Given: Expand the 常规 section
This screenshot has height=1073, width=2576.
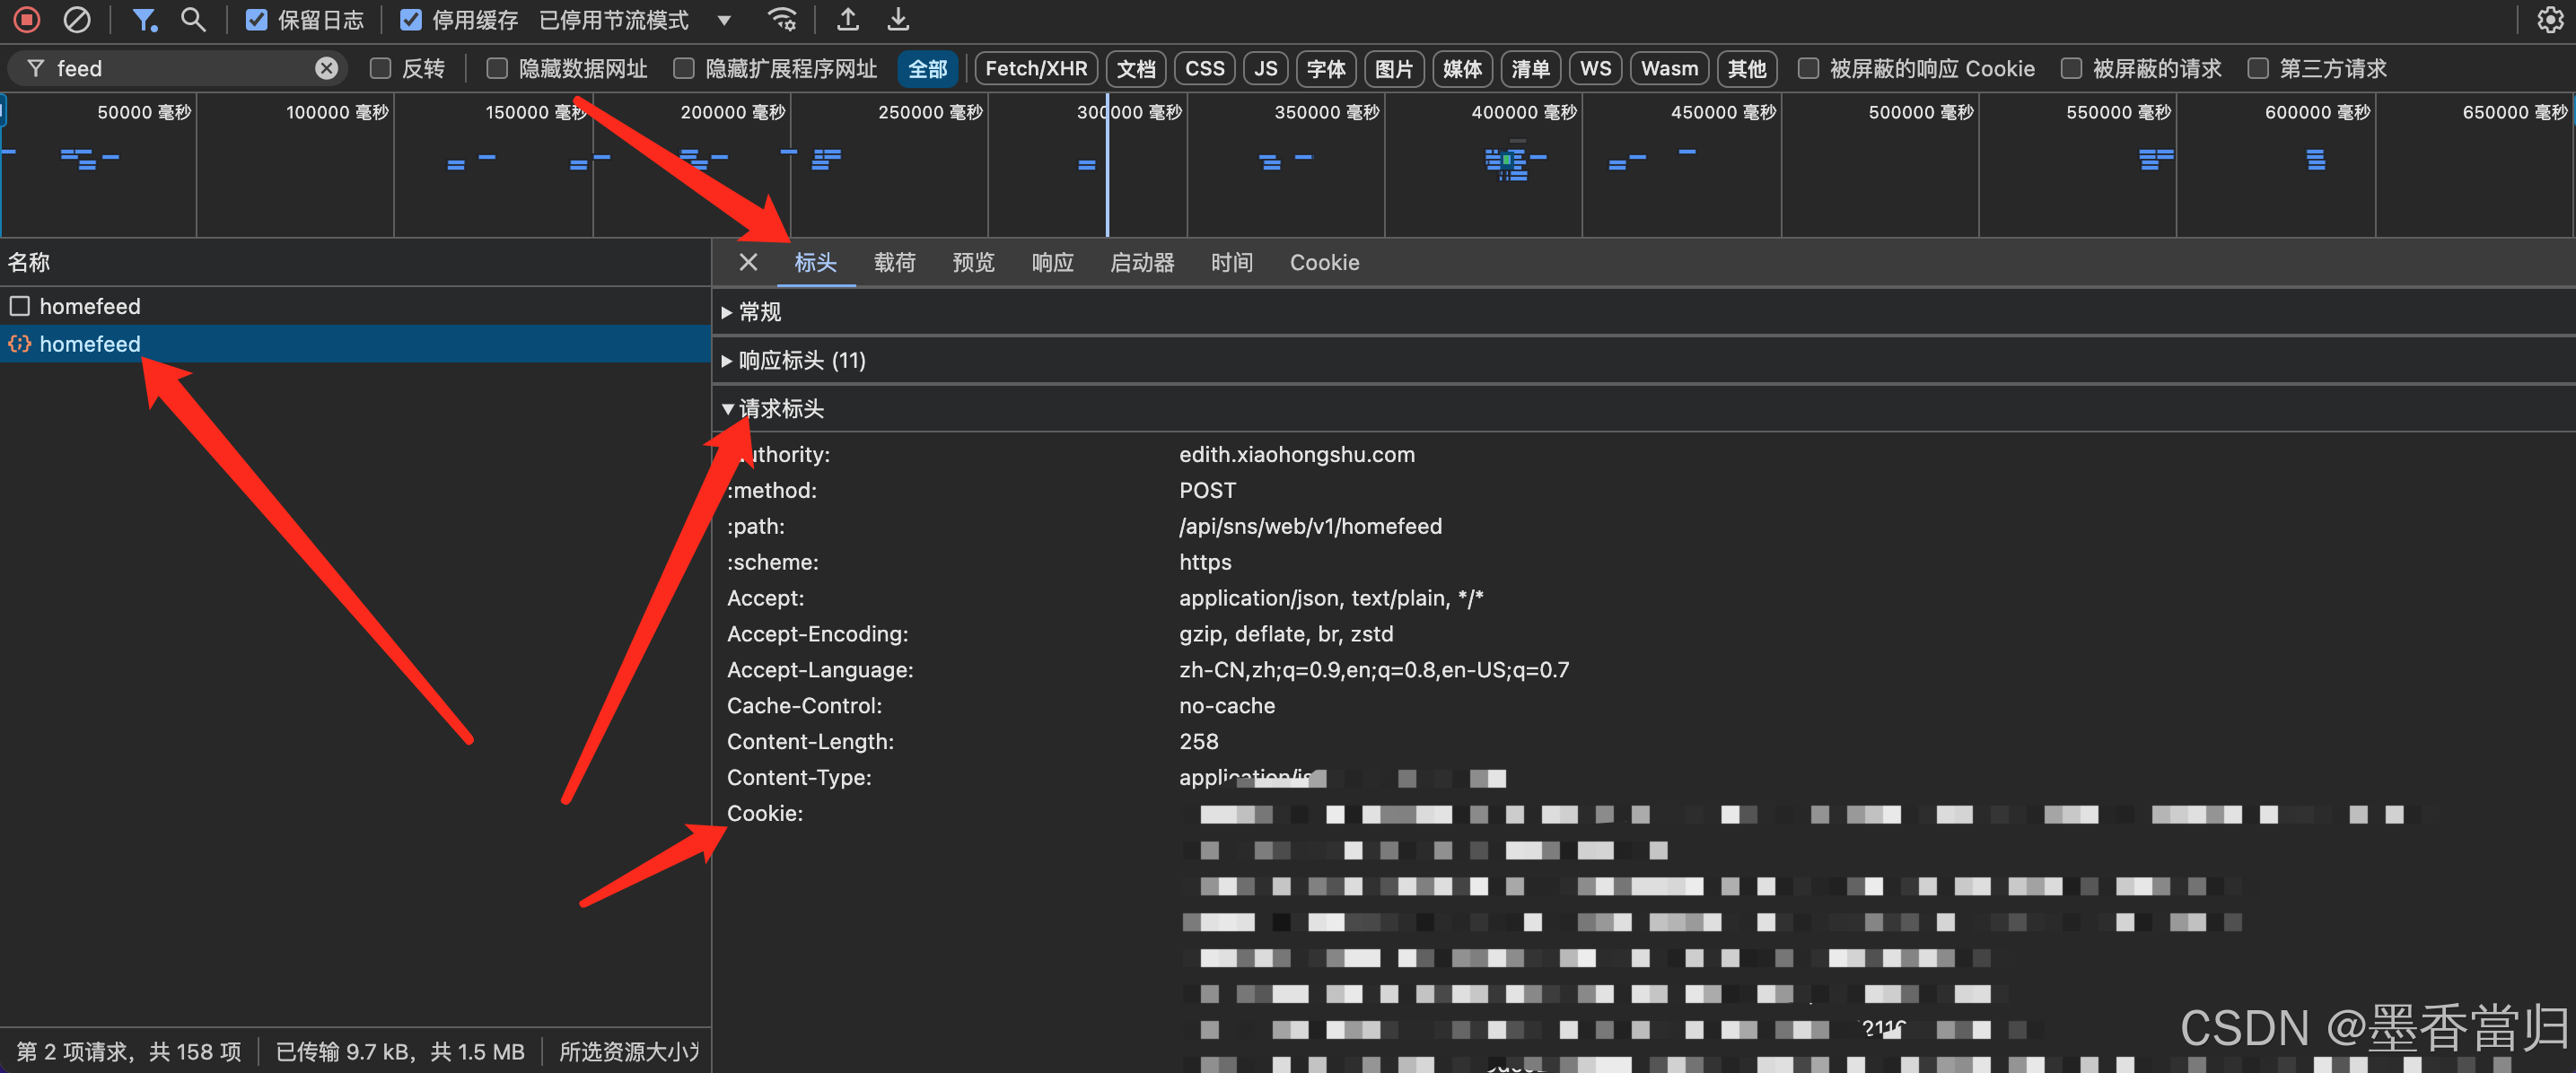Looking at the screenshot, I should [x=759, y=312].
